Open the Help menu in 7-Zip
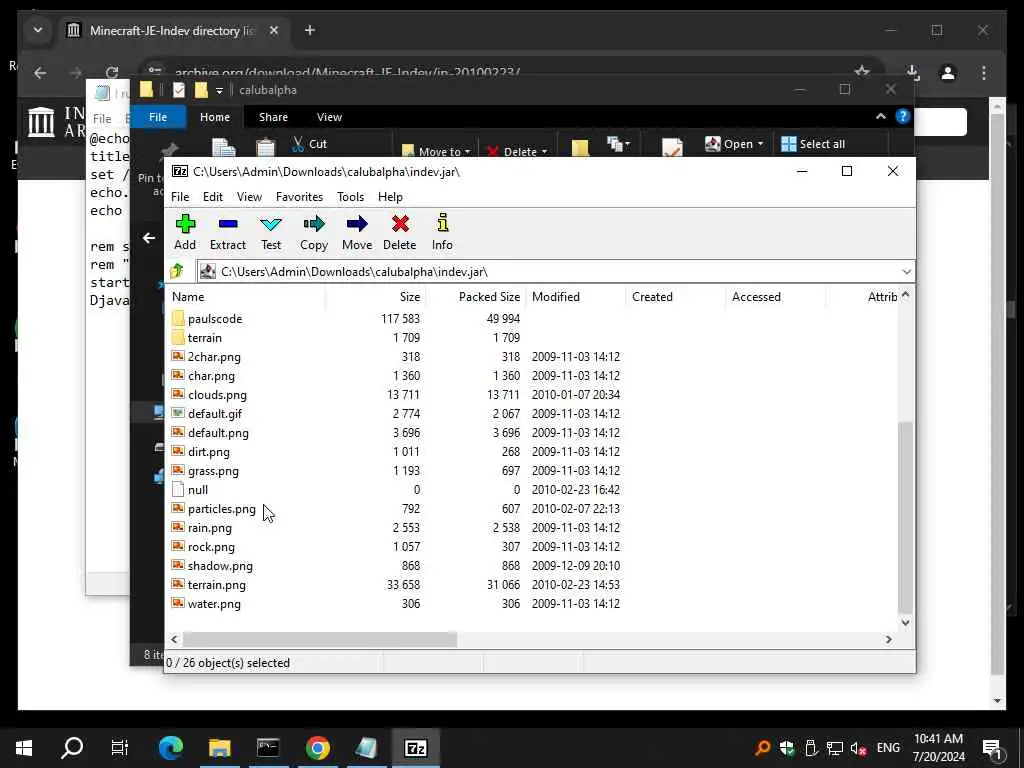Image resolution: width=1024 pixels, height=768 pixels. coord(390,197)
